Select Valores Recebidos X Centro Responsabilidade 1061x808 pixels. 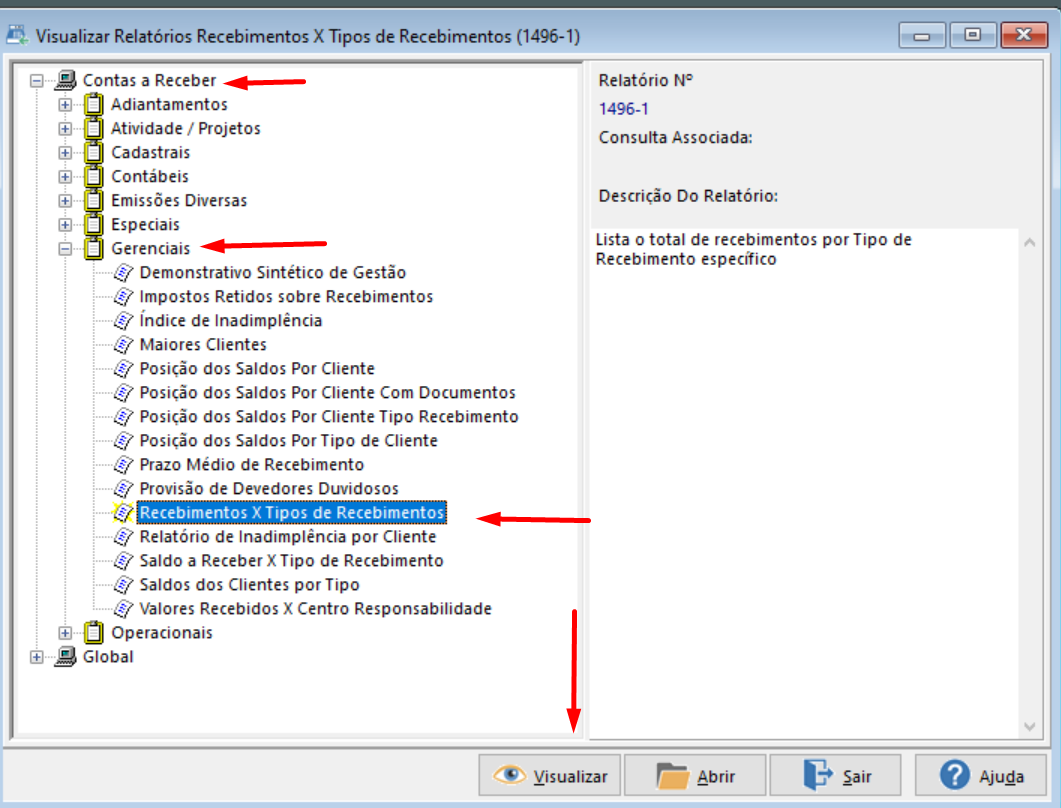315,609
